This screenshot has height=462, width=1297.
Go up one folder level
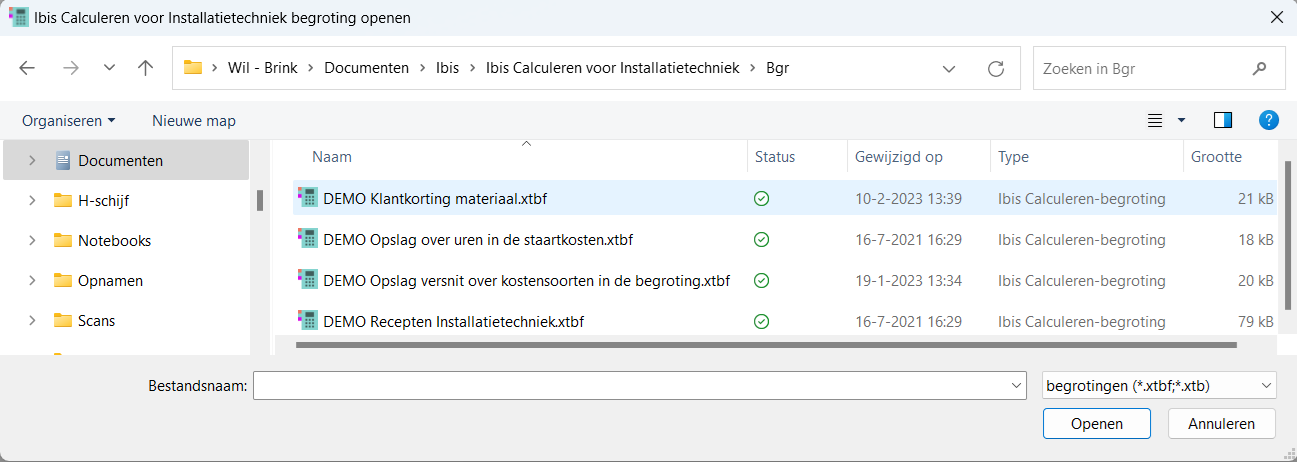click(x=146, y=69)
